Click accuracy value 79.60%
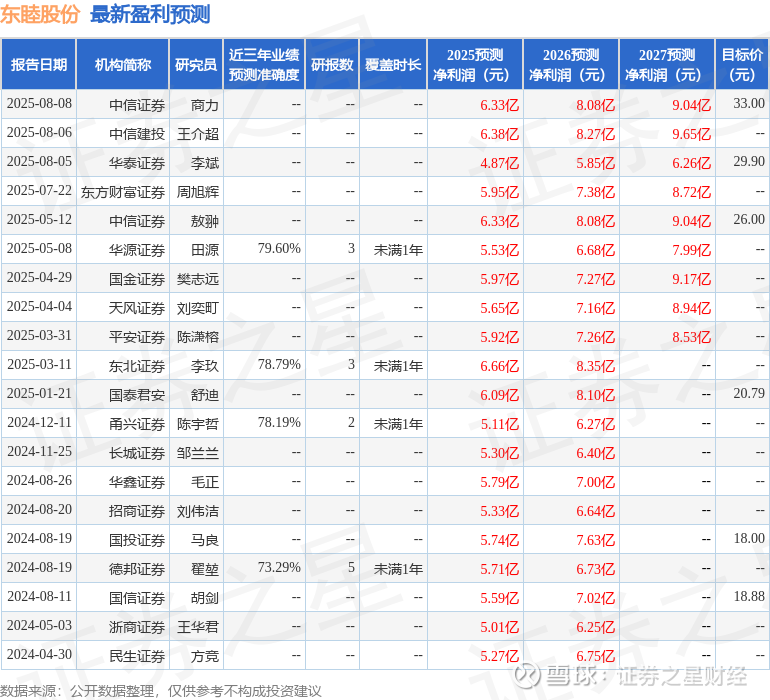Viewport: 770px width, 700px height. [279, 249]
